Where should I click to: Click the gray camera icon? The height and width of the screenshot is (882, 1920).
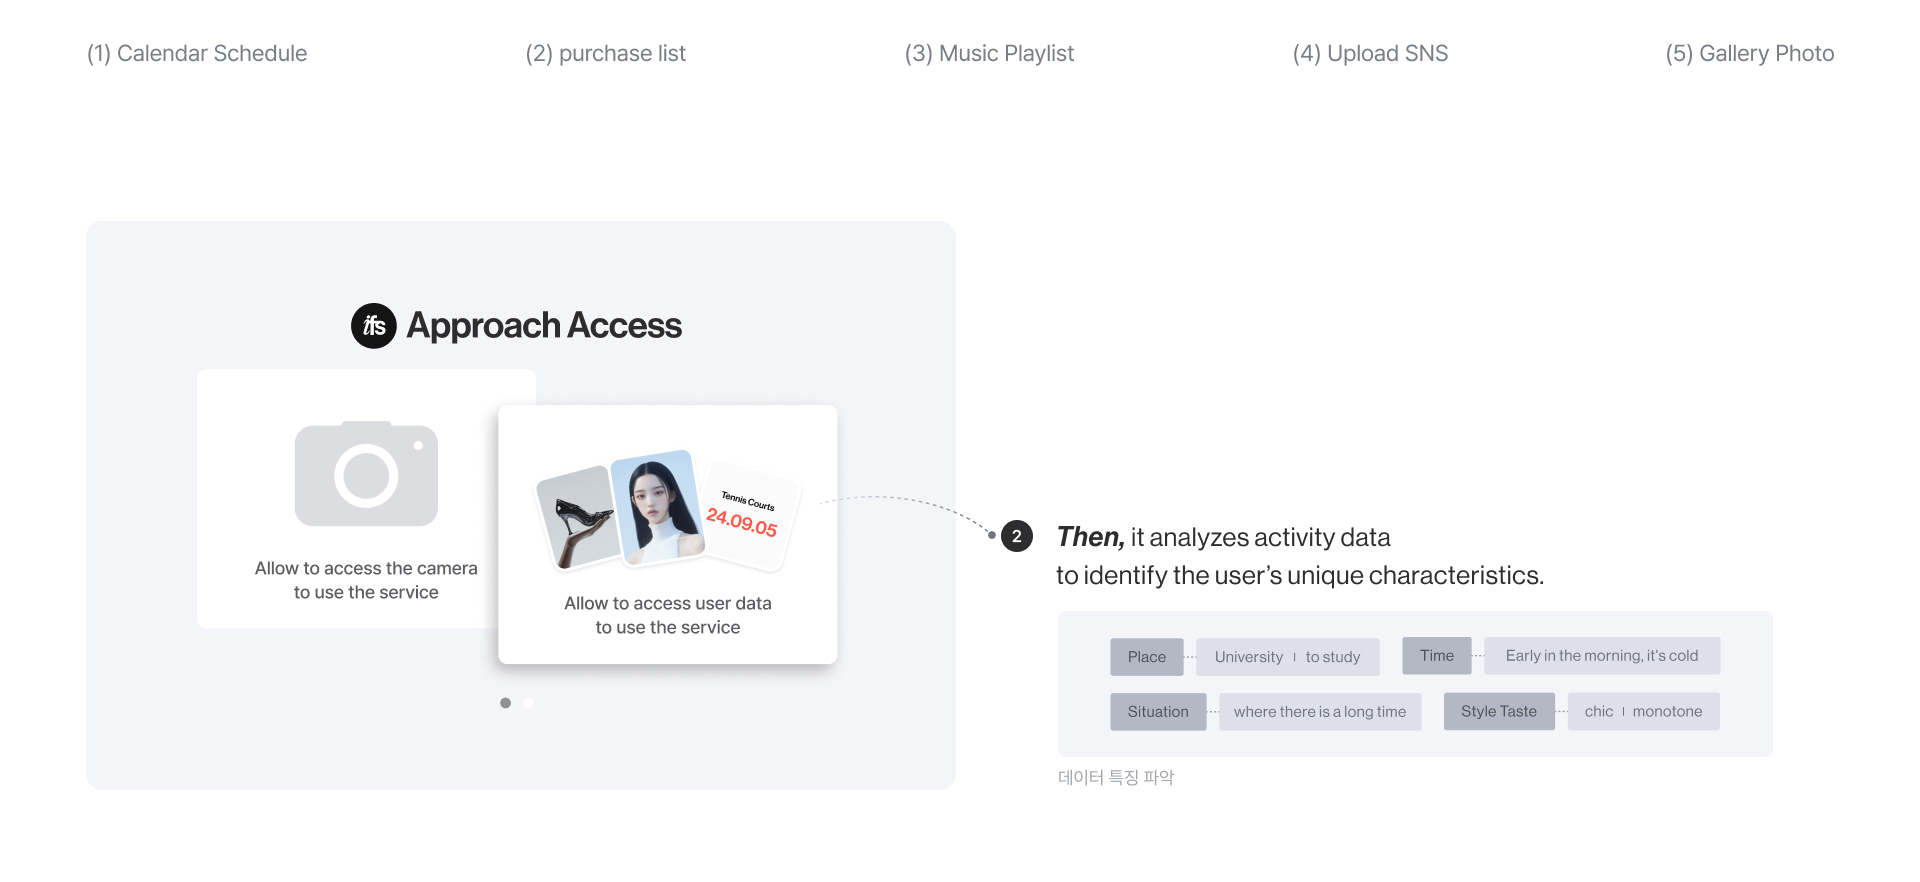point(366,474)
